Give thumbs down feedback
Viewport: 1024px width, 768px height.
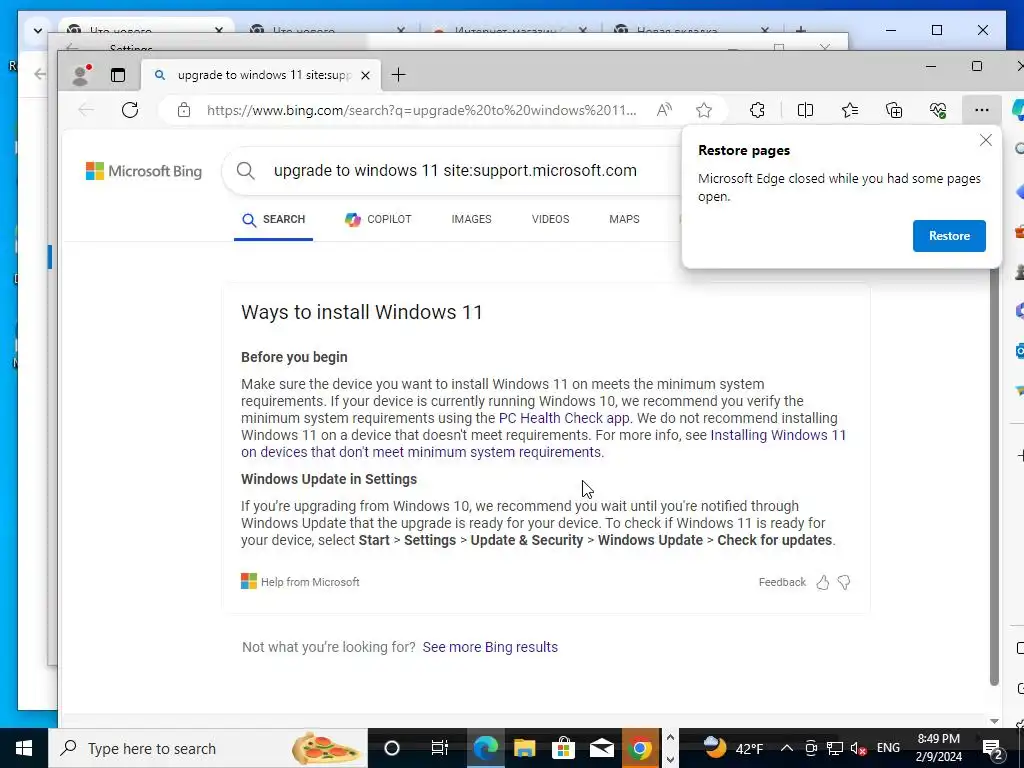point(844,583)
